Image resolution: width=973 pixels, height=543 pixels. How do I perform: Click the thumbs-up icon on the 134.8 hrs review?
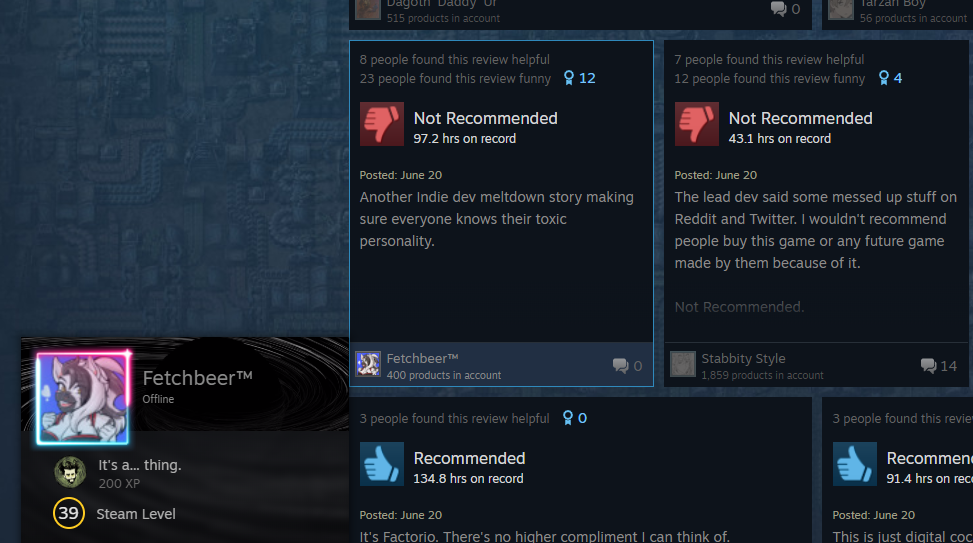pos(382,464)
